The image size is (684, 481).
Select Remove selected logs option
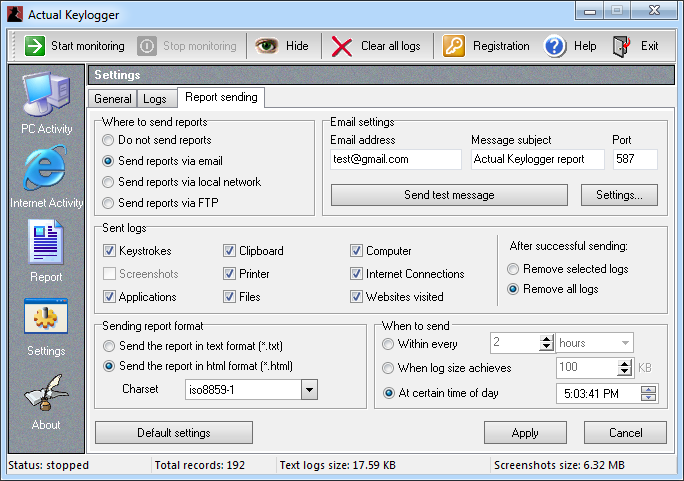(x=513, y=269)
